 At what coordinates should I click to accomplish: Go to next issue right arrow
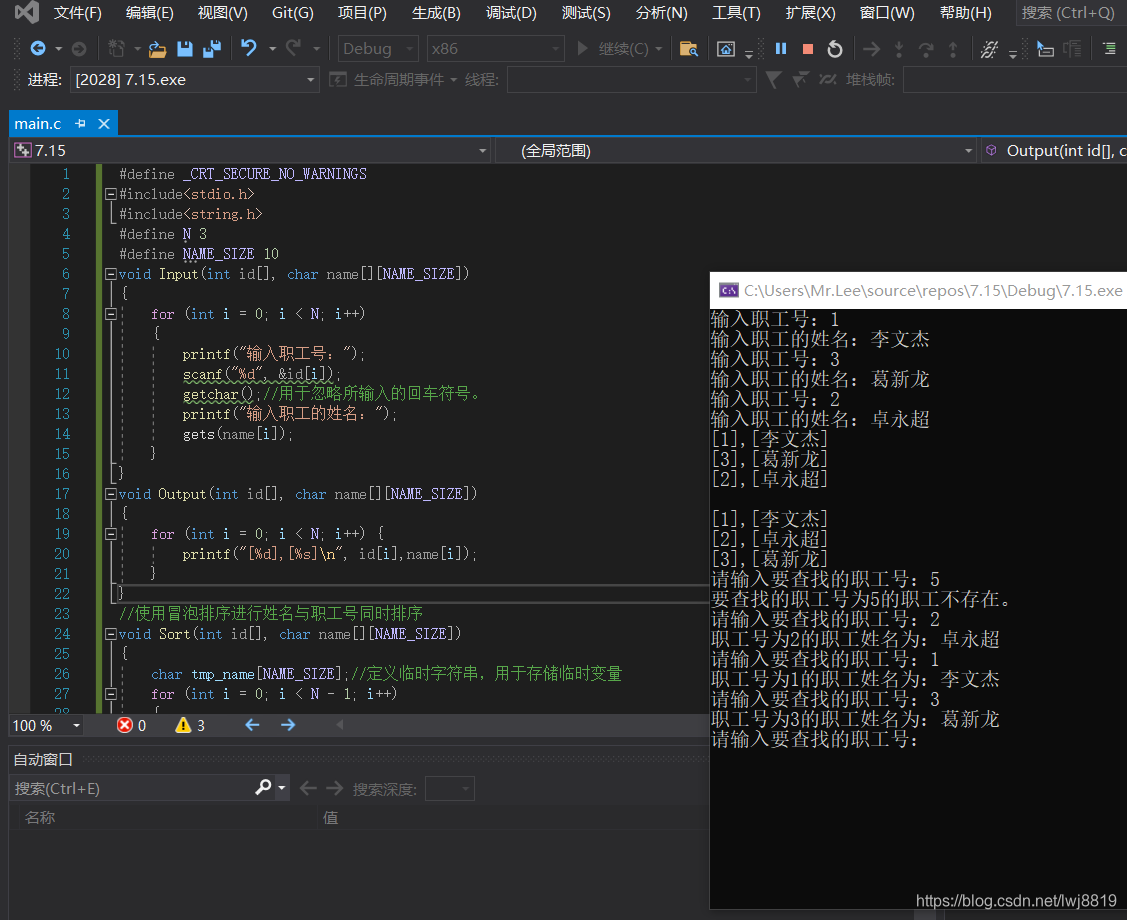[288, 724]
